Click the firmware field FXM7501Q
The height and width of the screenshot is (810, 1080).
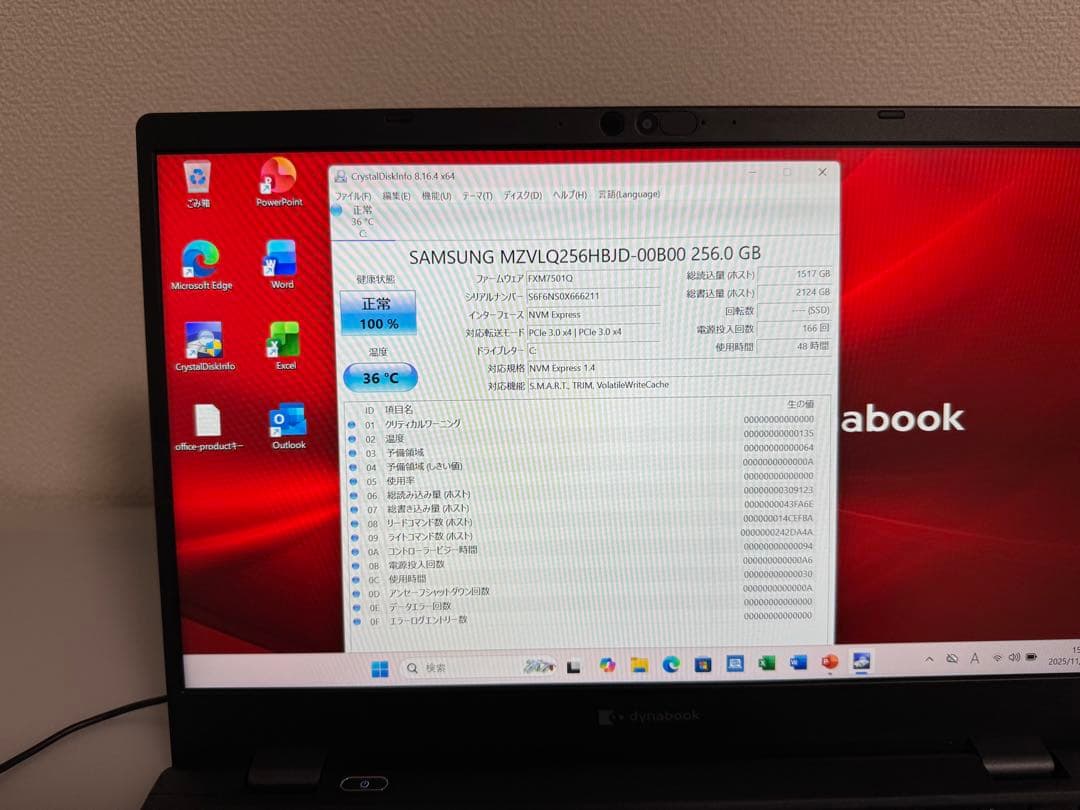pyautogui.click(x=593, y=278)
